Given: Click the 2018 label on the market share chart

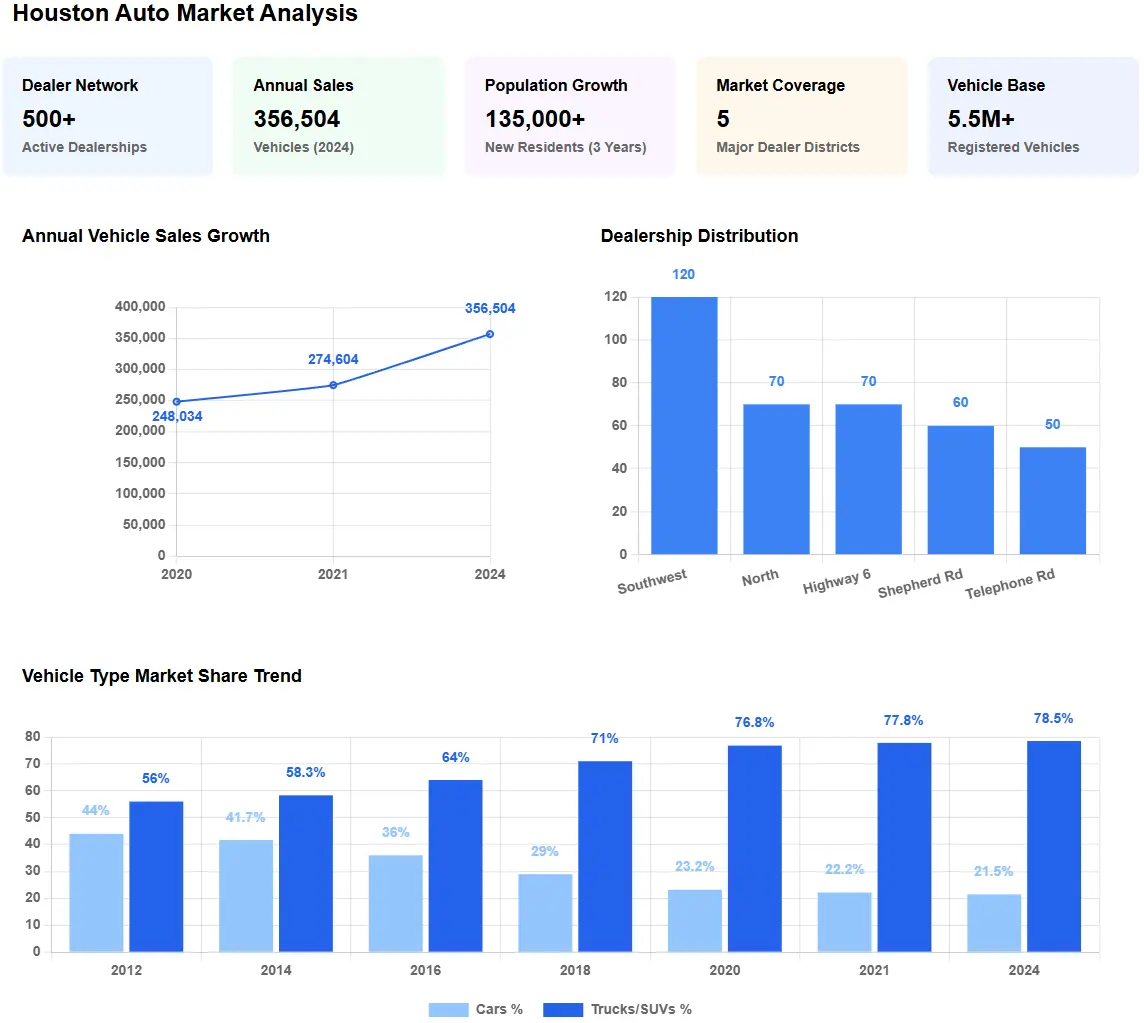Looking at the screenshot, I should point(575,970).
